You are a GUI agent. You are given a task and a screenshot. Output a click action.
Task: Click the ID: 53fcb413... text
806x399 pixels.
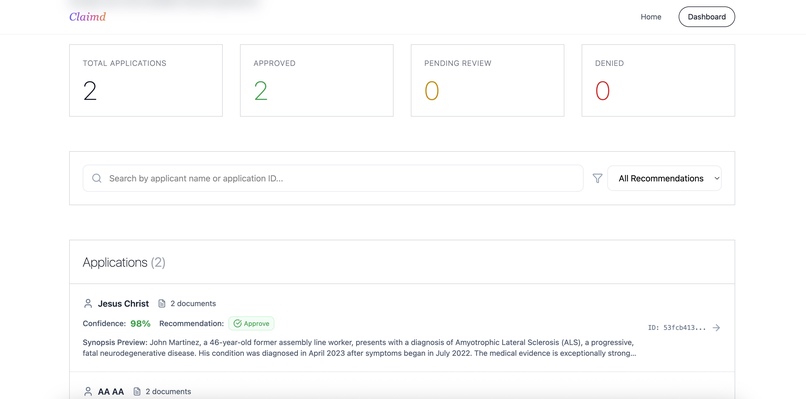[x=677, y=328]
